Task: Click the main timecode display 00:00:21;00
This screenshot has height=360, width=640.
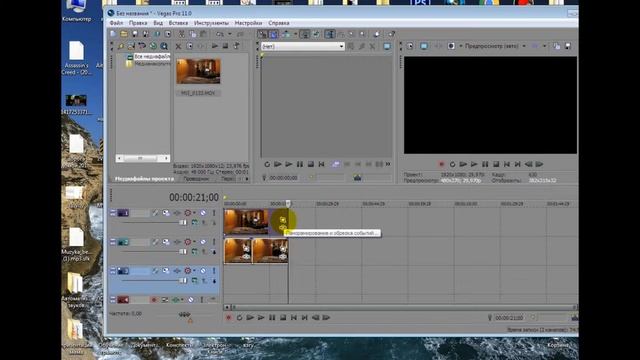Action: pos(194,198)
